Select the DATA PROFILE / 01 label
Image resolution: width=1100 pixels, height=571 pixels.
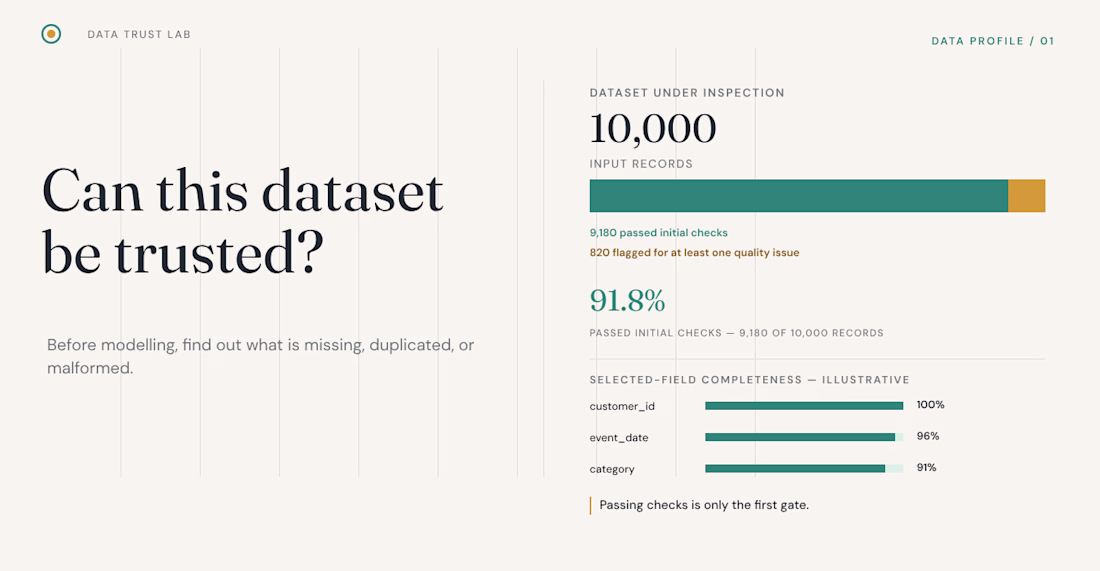click(993, 41)
